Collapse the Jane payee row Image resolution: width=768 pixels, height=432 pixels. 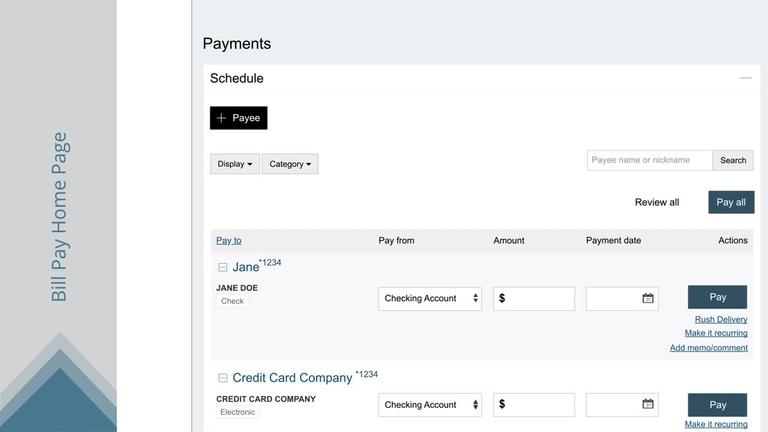223,267
